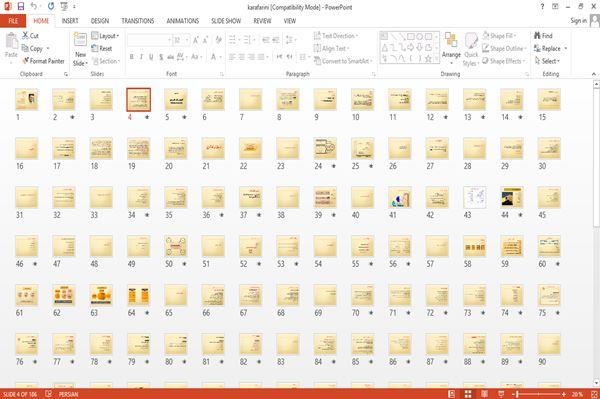Click the Cut scissors icon
Viewport: 600px width, 399px height.
pos(25,36)
